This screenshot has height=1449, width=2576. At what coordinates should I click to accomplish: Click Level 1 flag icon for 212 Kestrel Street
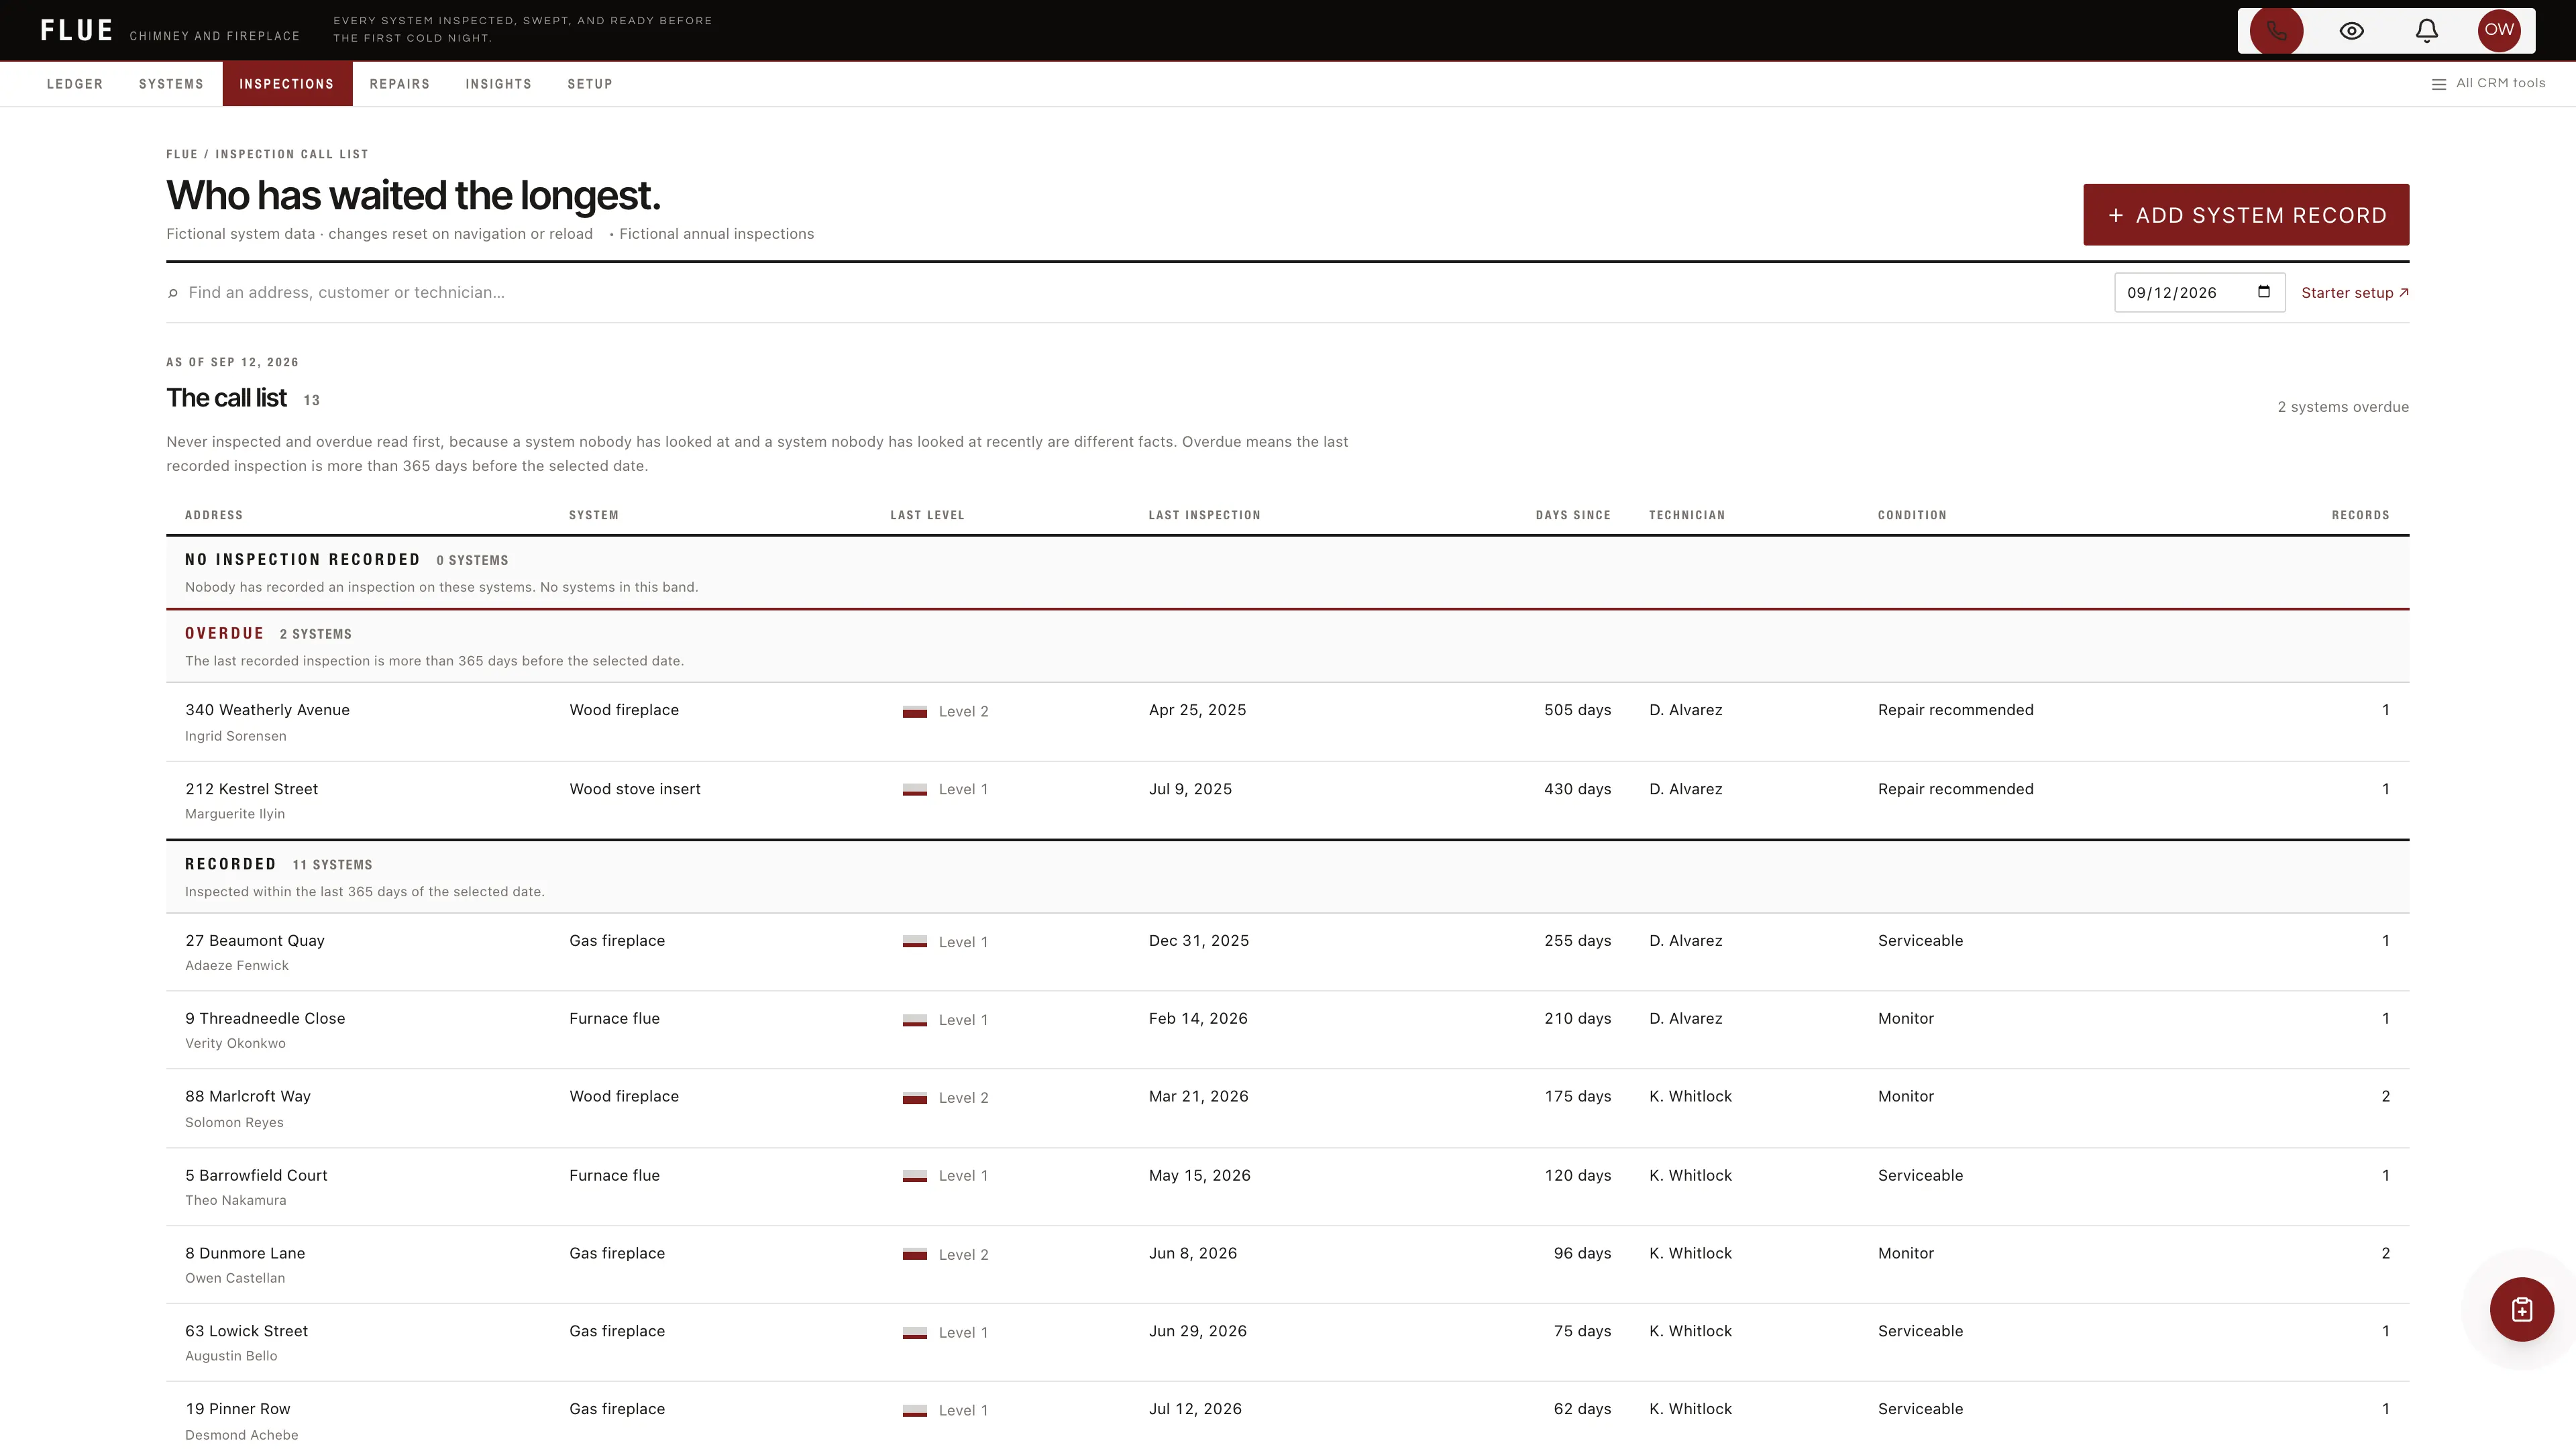pos(914,789)
